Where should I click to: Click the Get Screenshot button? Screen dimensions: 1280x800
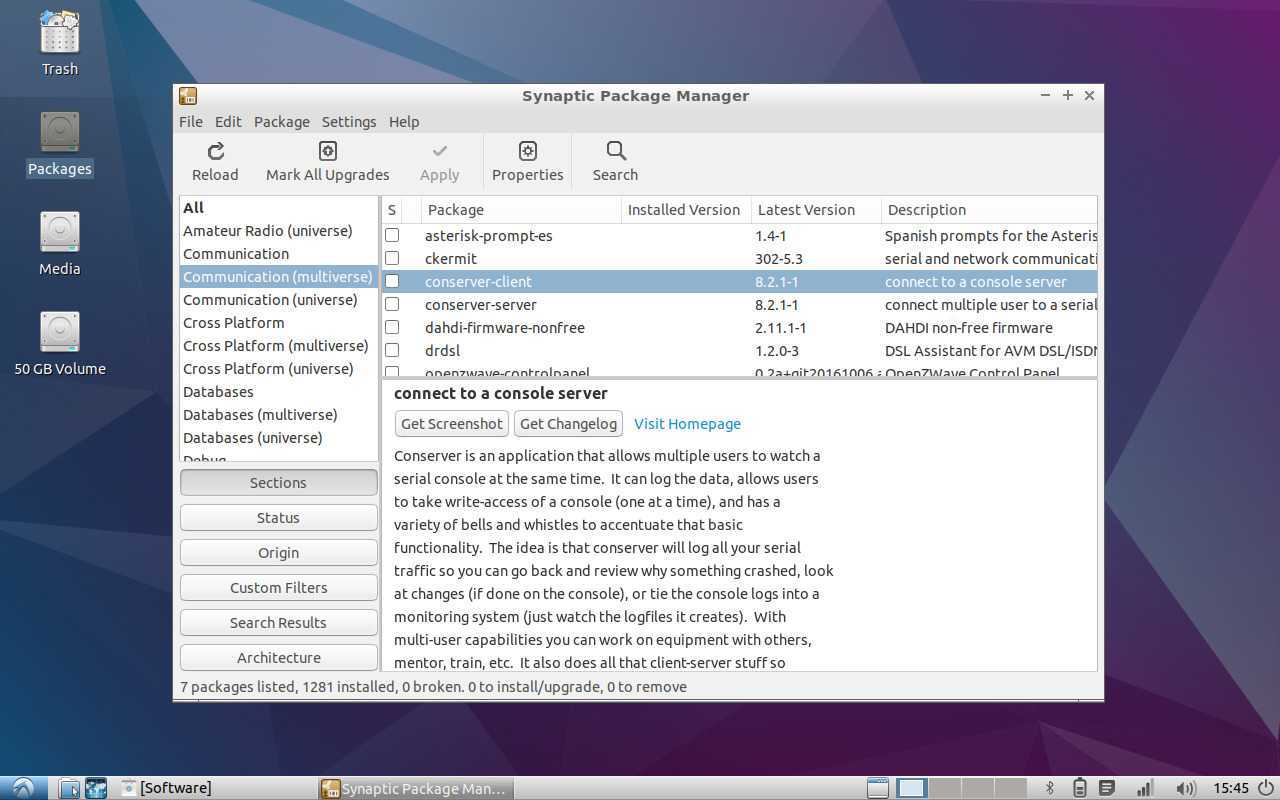click(451, 424)
